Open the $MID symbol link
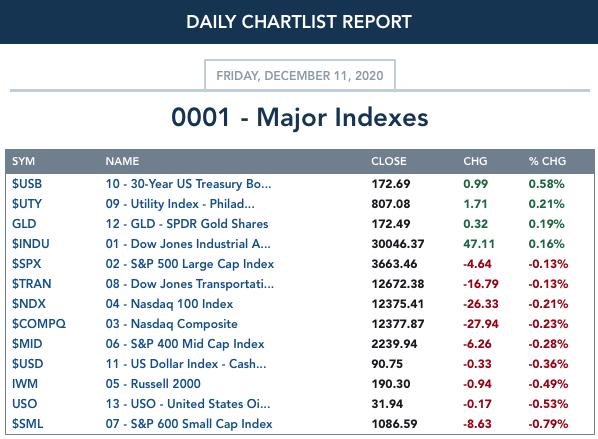Screen dimensions: 598x439 click(27, 344)
